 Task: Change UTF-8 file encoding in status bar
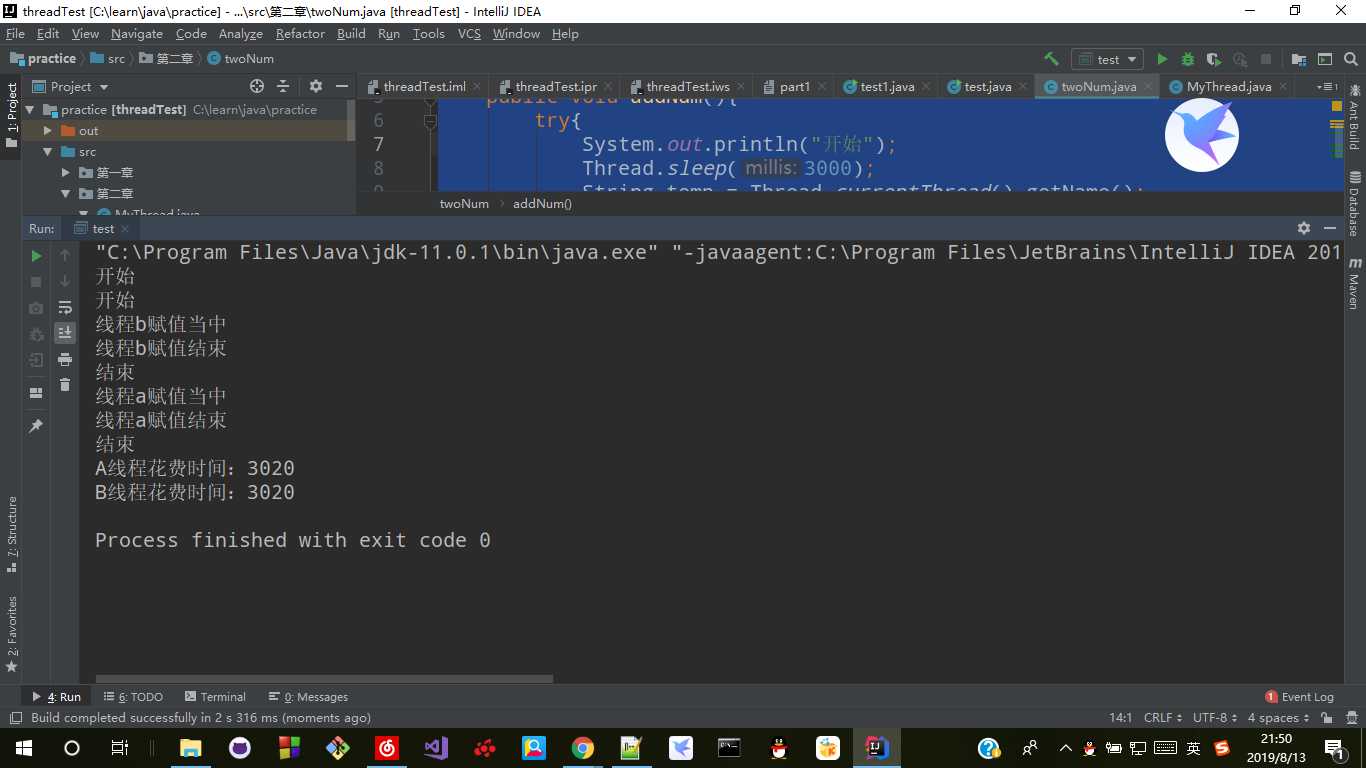[1215, 718]
